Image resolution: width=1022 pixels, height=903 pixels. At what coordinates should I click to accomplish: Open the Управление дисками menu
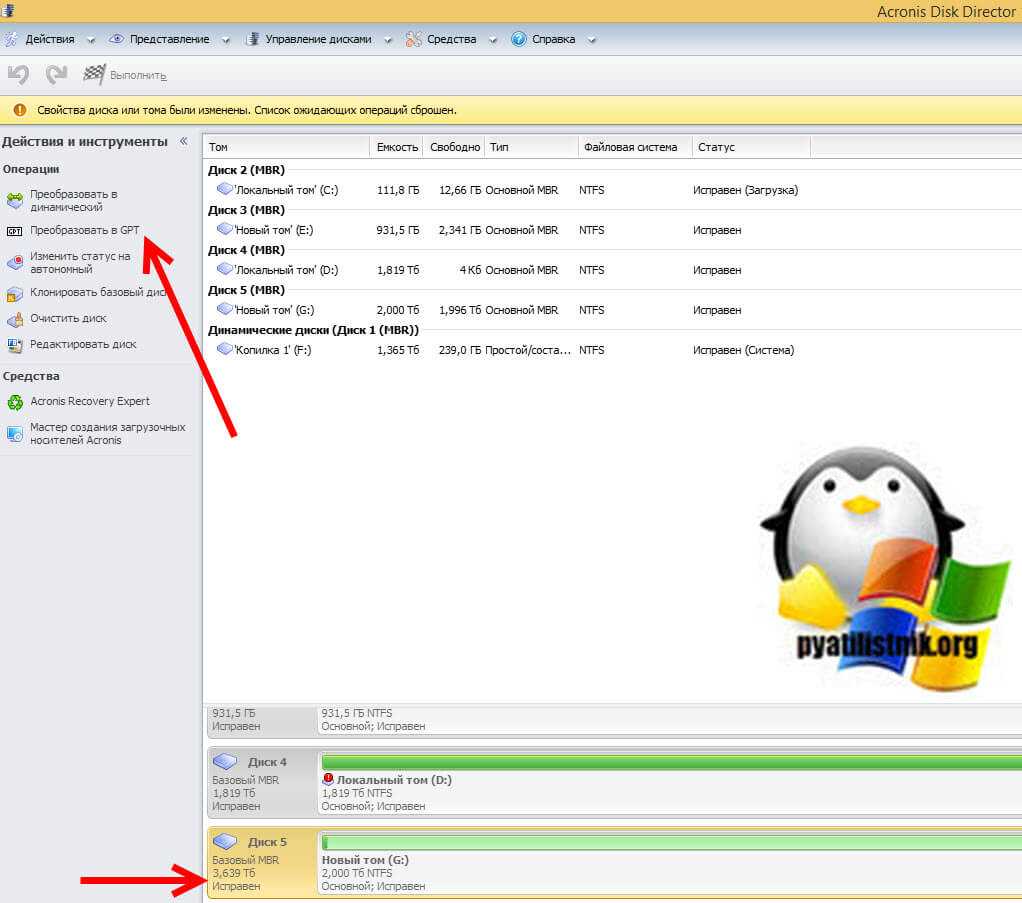point(317,40)
